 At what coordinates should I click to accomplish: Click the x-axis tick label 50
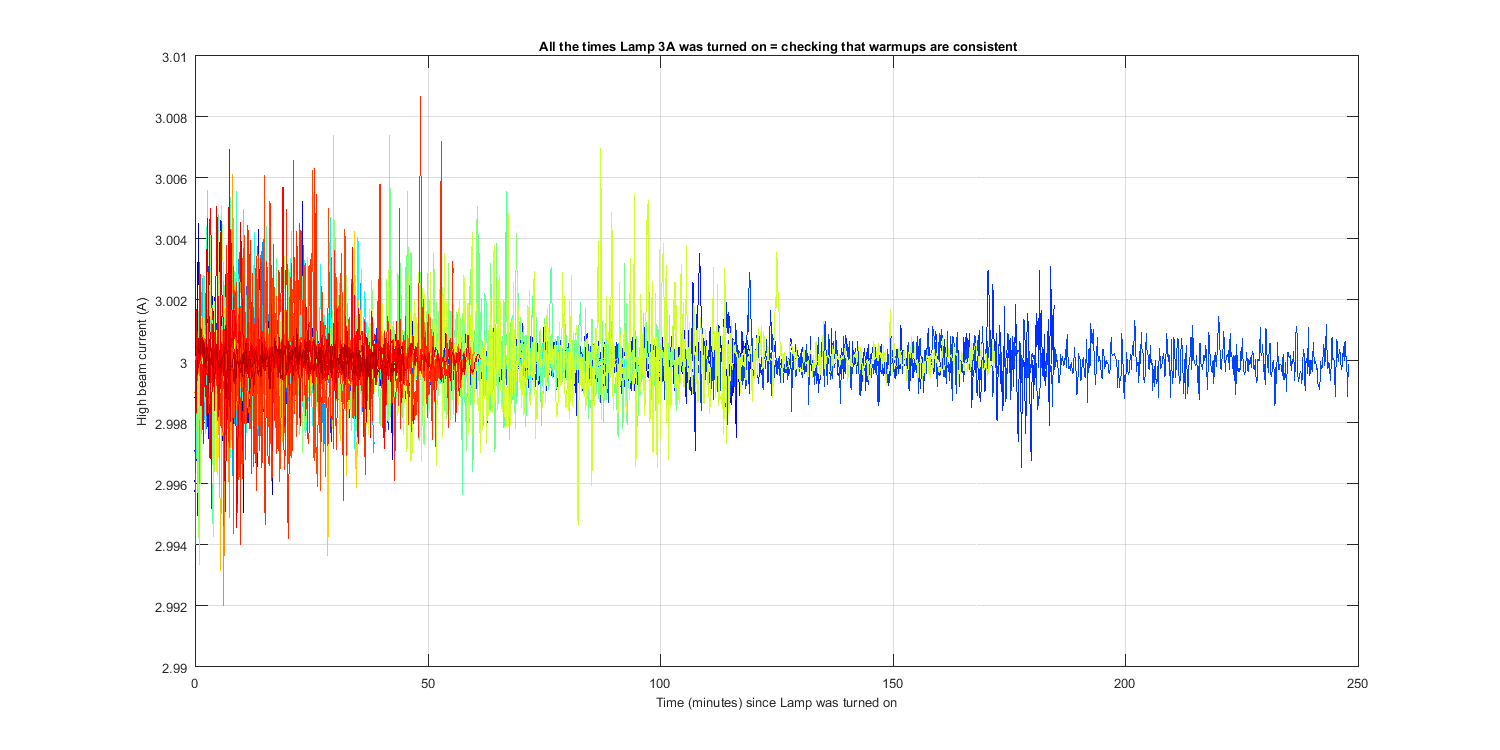(428, 684)
